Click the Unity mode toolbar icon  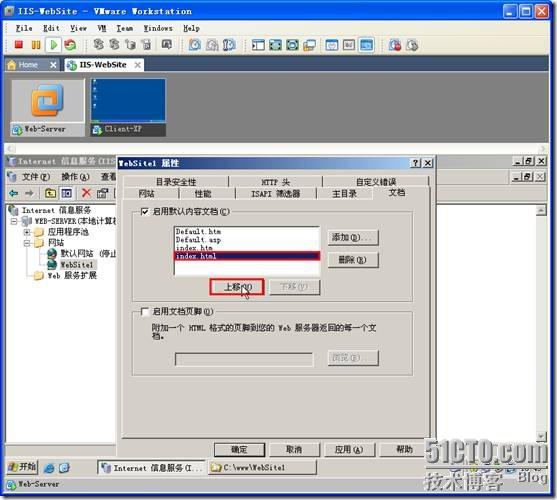pyautogui.click(x=309, y=45)
